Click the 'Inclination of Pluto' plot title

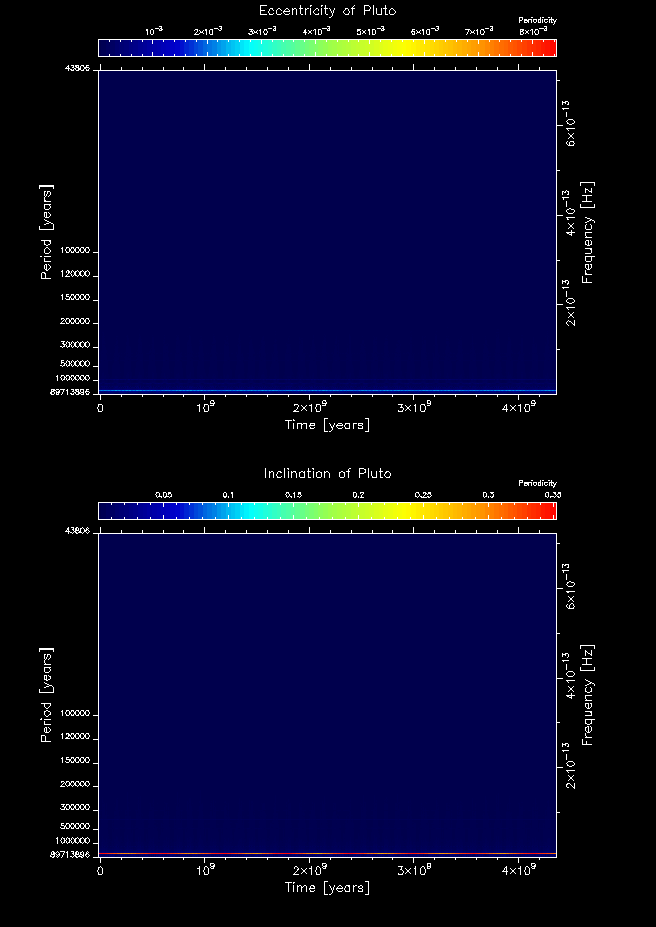(x=327, y=473)
